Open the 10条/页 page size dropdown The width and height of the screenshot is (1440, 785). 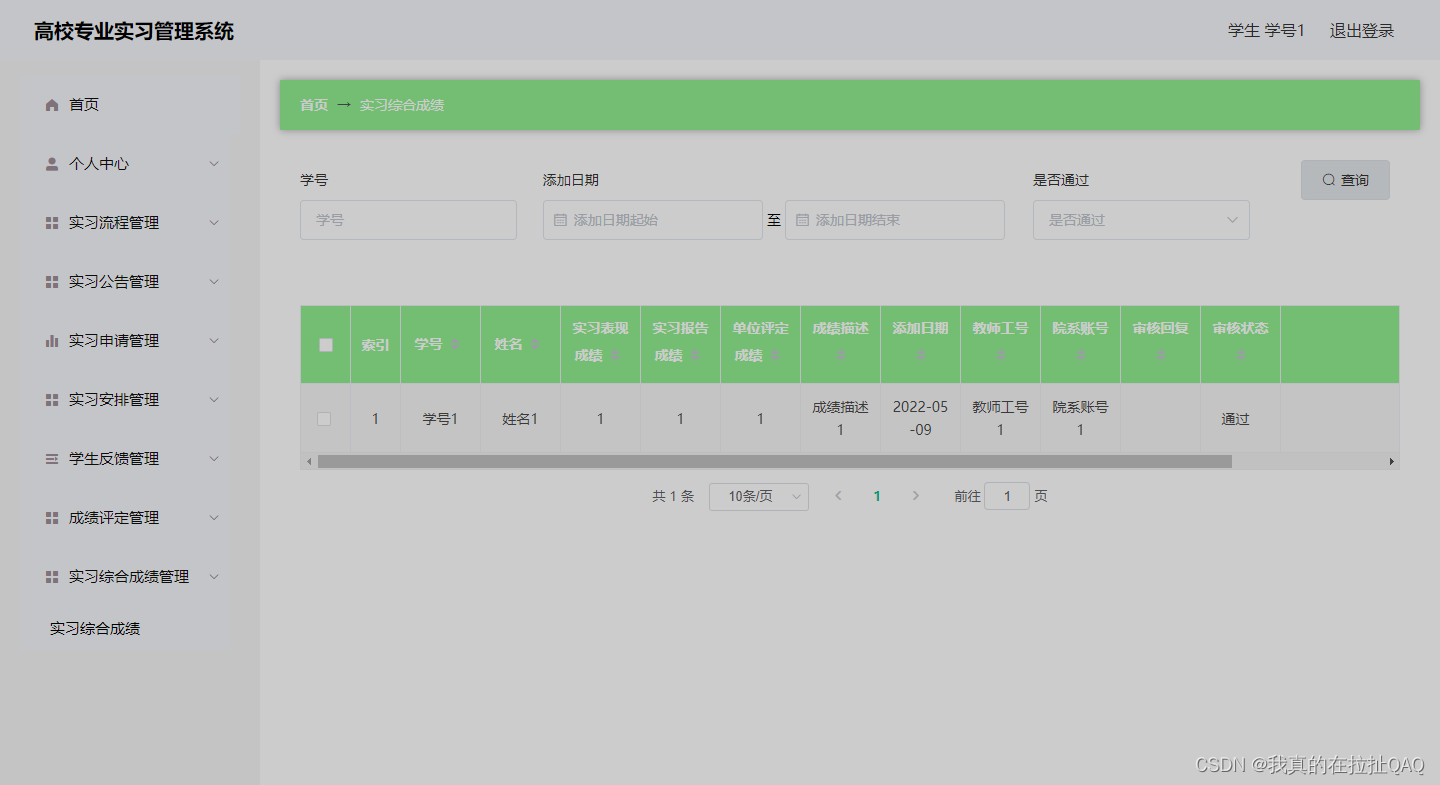[x=758, y=496]
